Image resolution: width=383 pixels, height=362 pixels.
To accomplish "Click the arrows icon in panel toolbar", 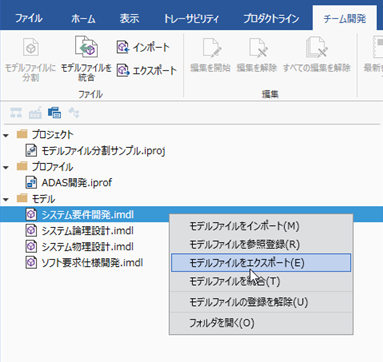I will coord(74,113).
